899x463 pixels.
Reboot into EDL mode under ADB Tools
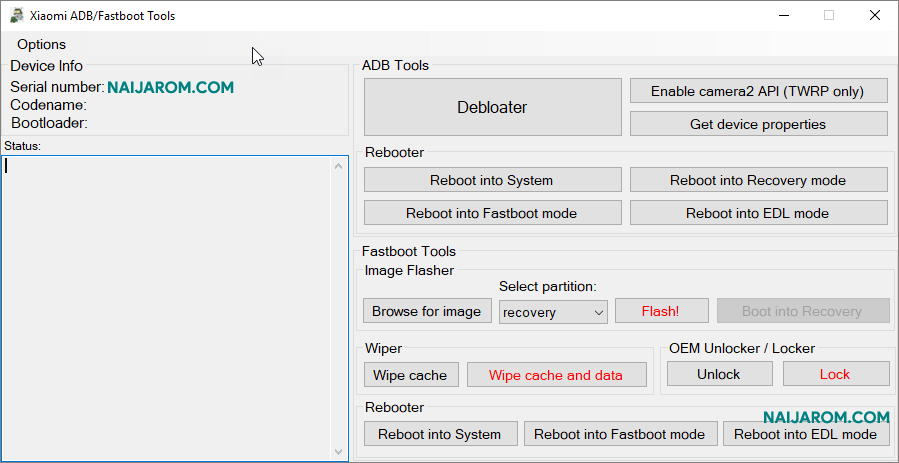[759, 213]
